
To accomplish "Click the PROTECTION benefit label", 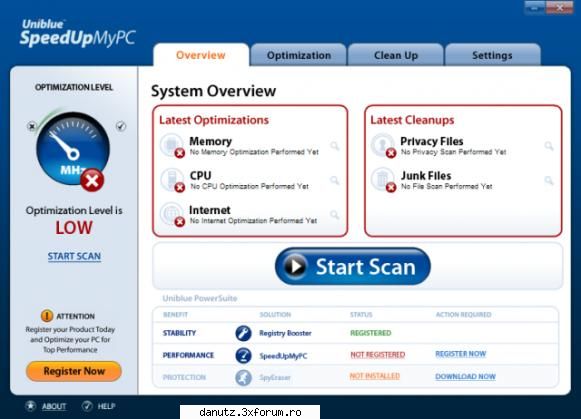I will click(184, 377).
